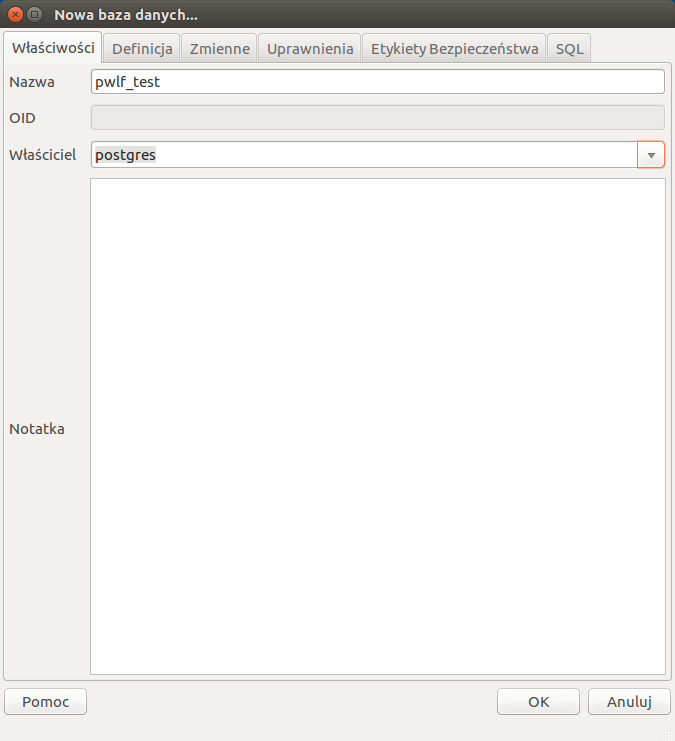Click the OK button to confirm
The image size is (675, 741).
click(x=538, y=702)
